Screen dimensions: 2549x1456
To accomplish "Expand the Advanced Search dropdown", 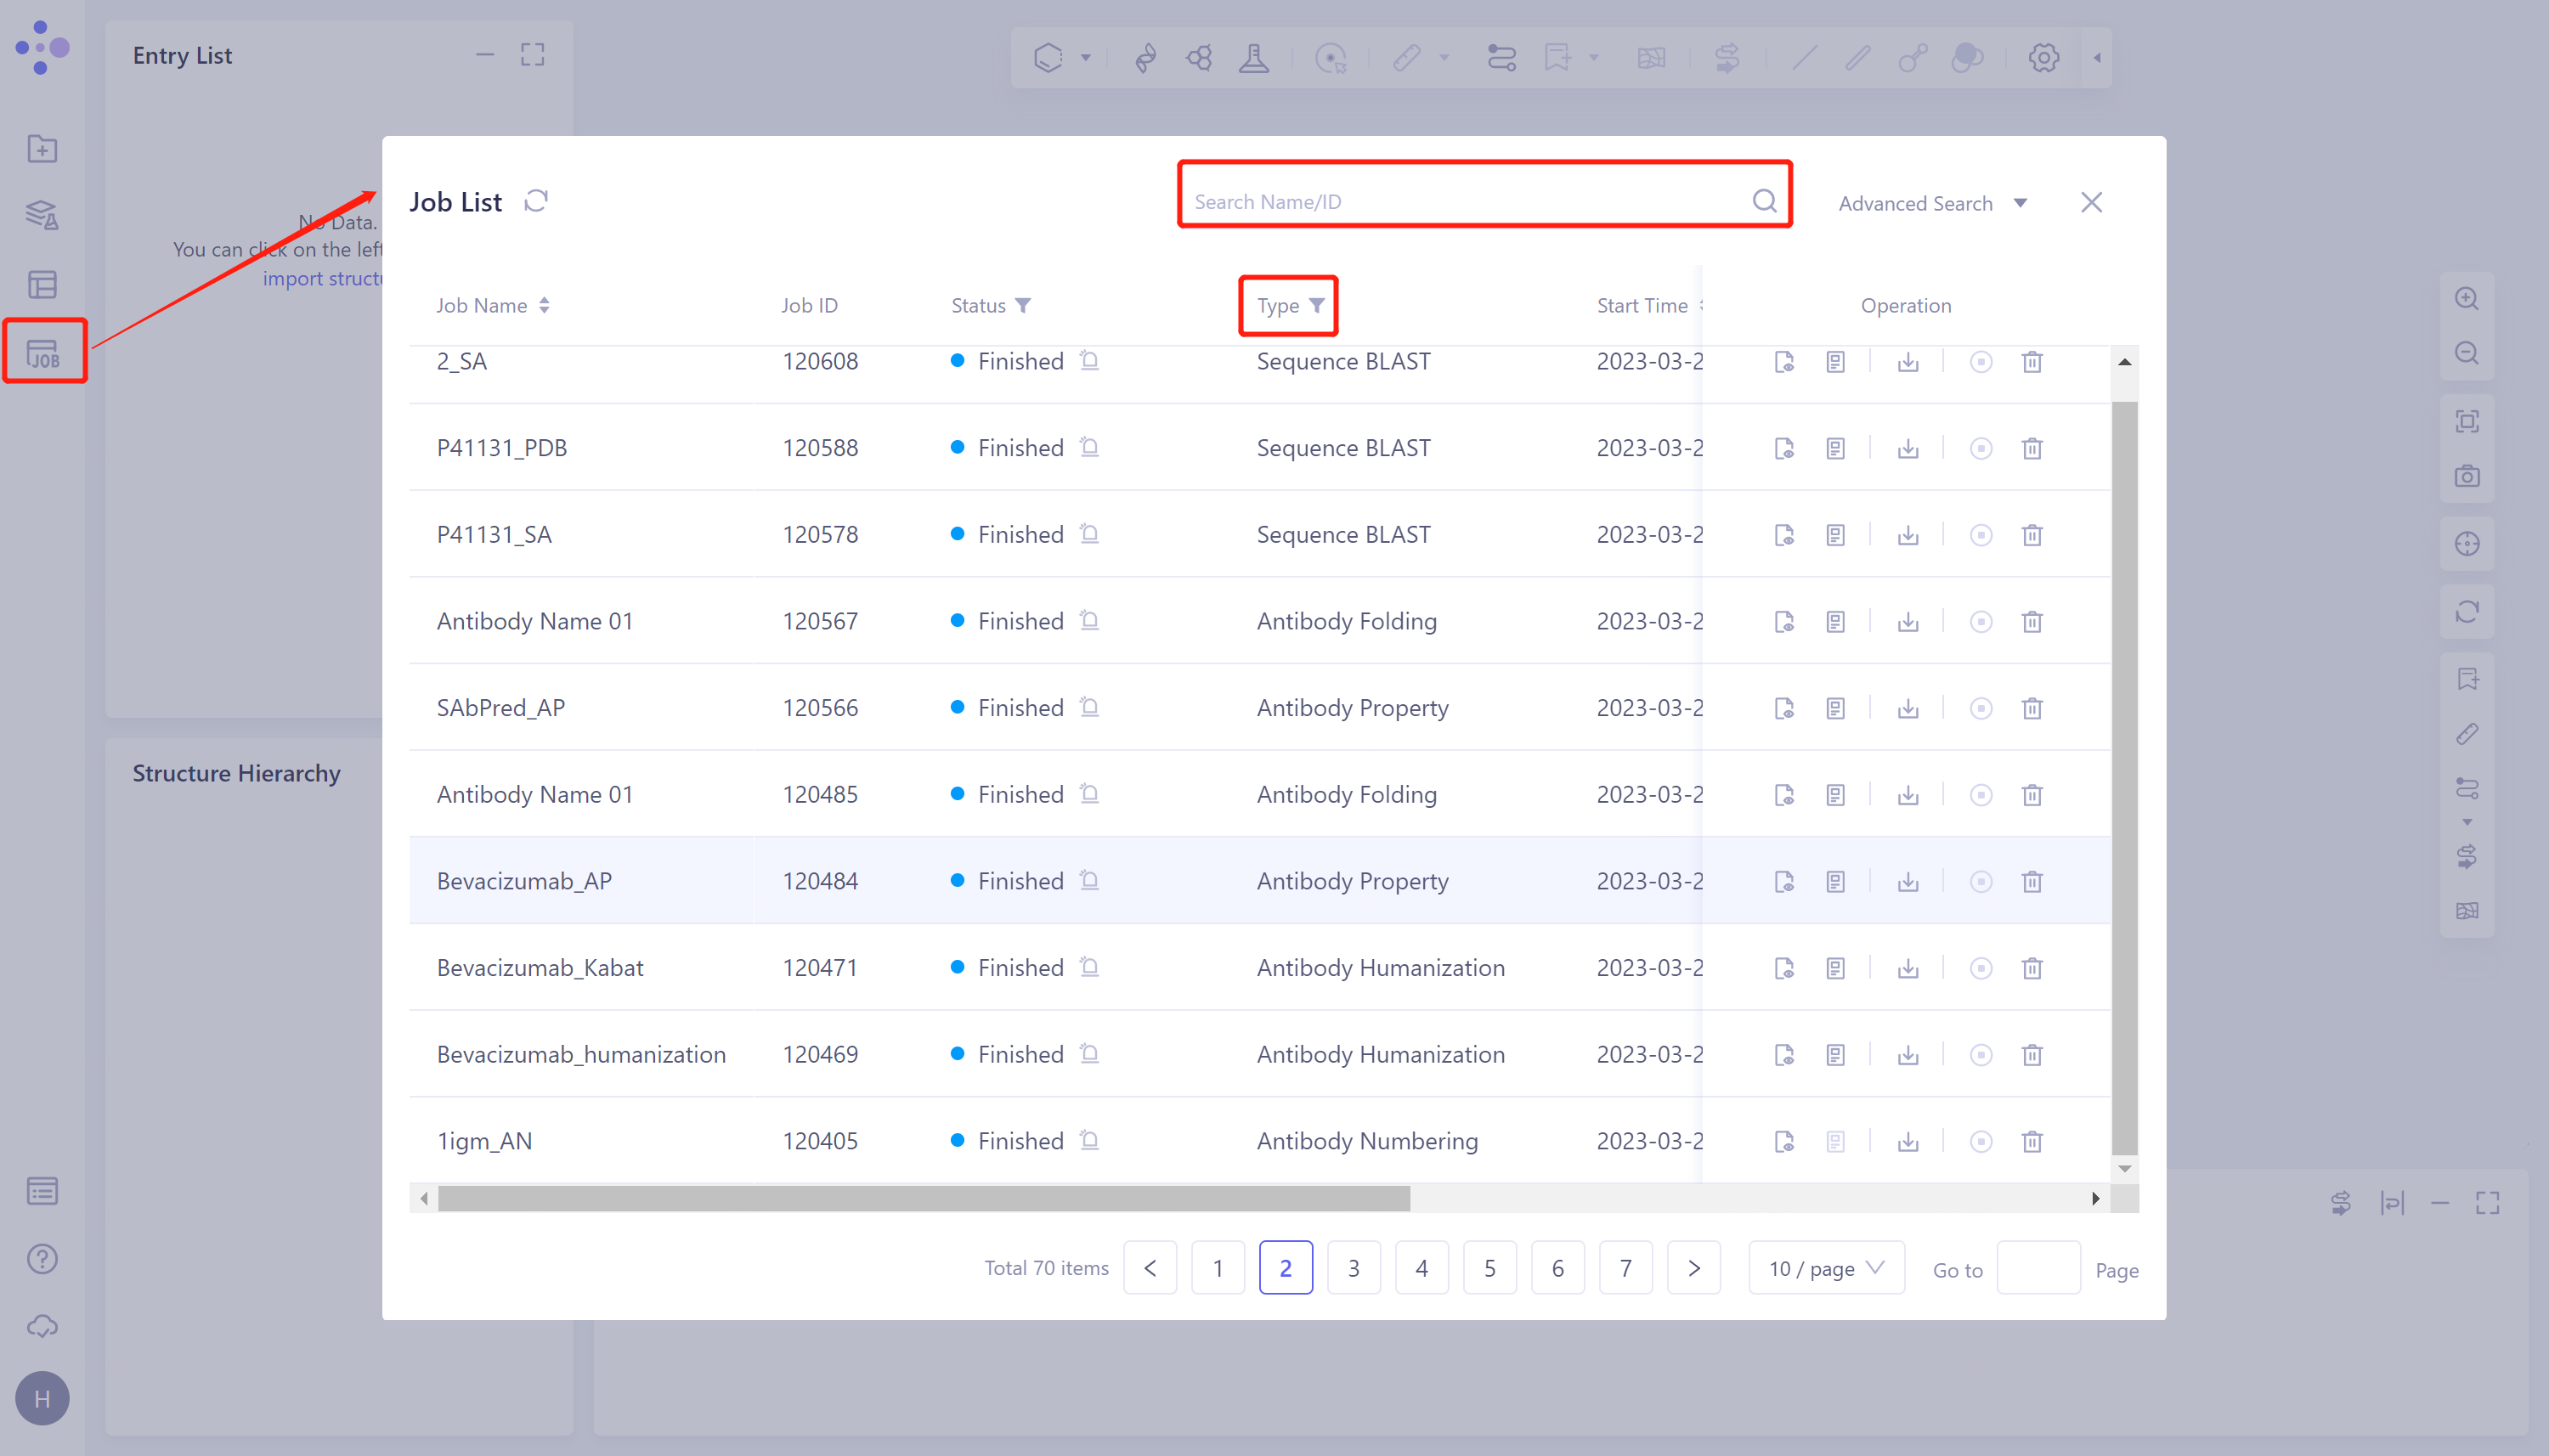I will pos(1932,203).
